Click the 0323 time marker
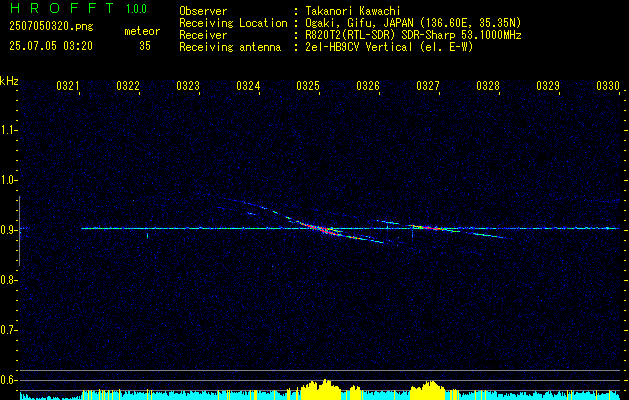This screenshot has width=629, height=400. [188, 86]
